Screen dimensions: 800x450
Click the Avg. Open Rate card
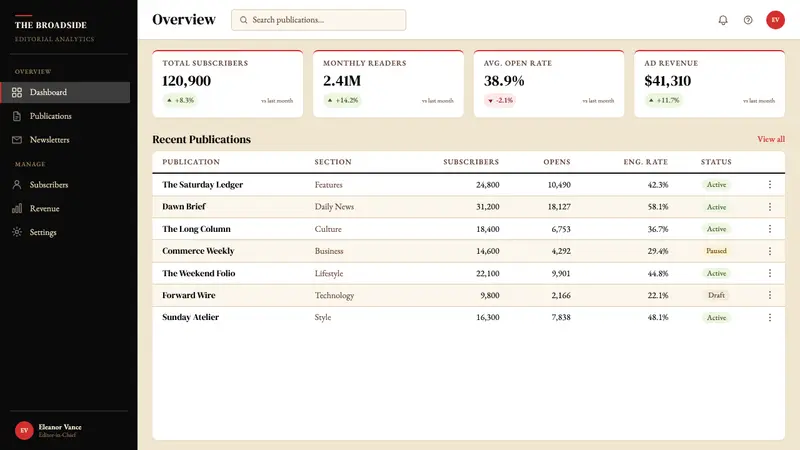pos(549,84)
